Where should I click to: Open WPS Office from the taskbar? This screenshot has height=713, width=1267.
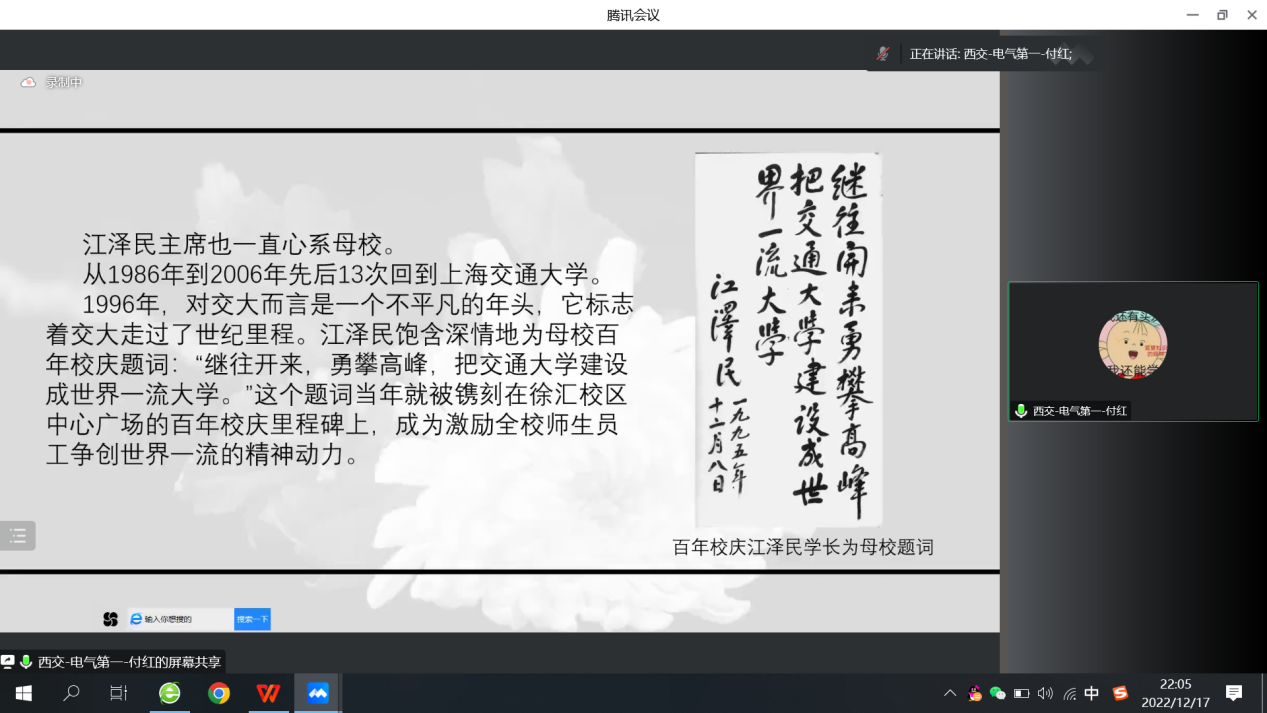click(268, 693)
